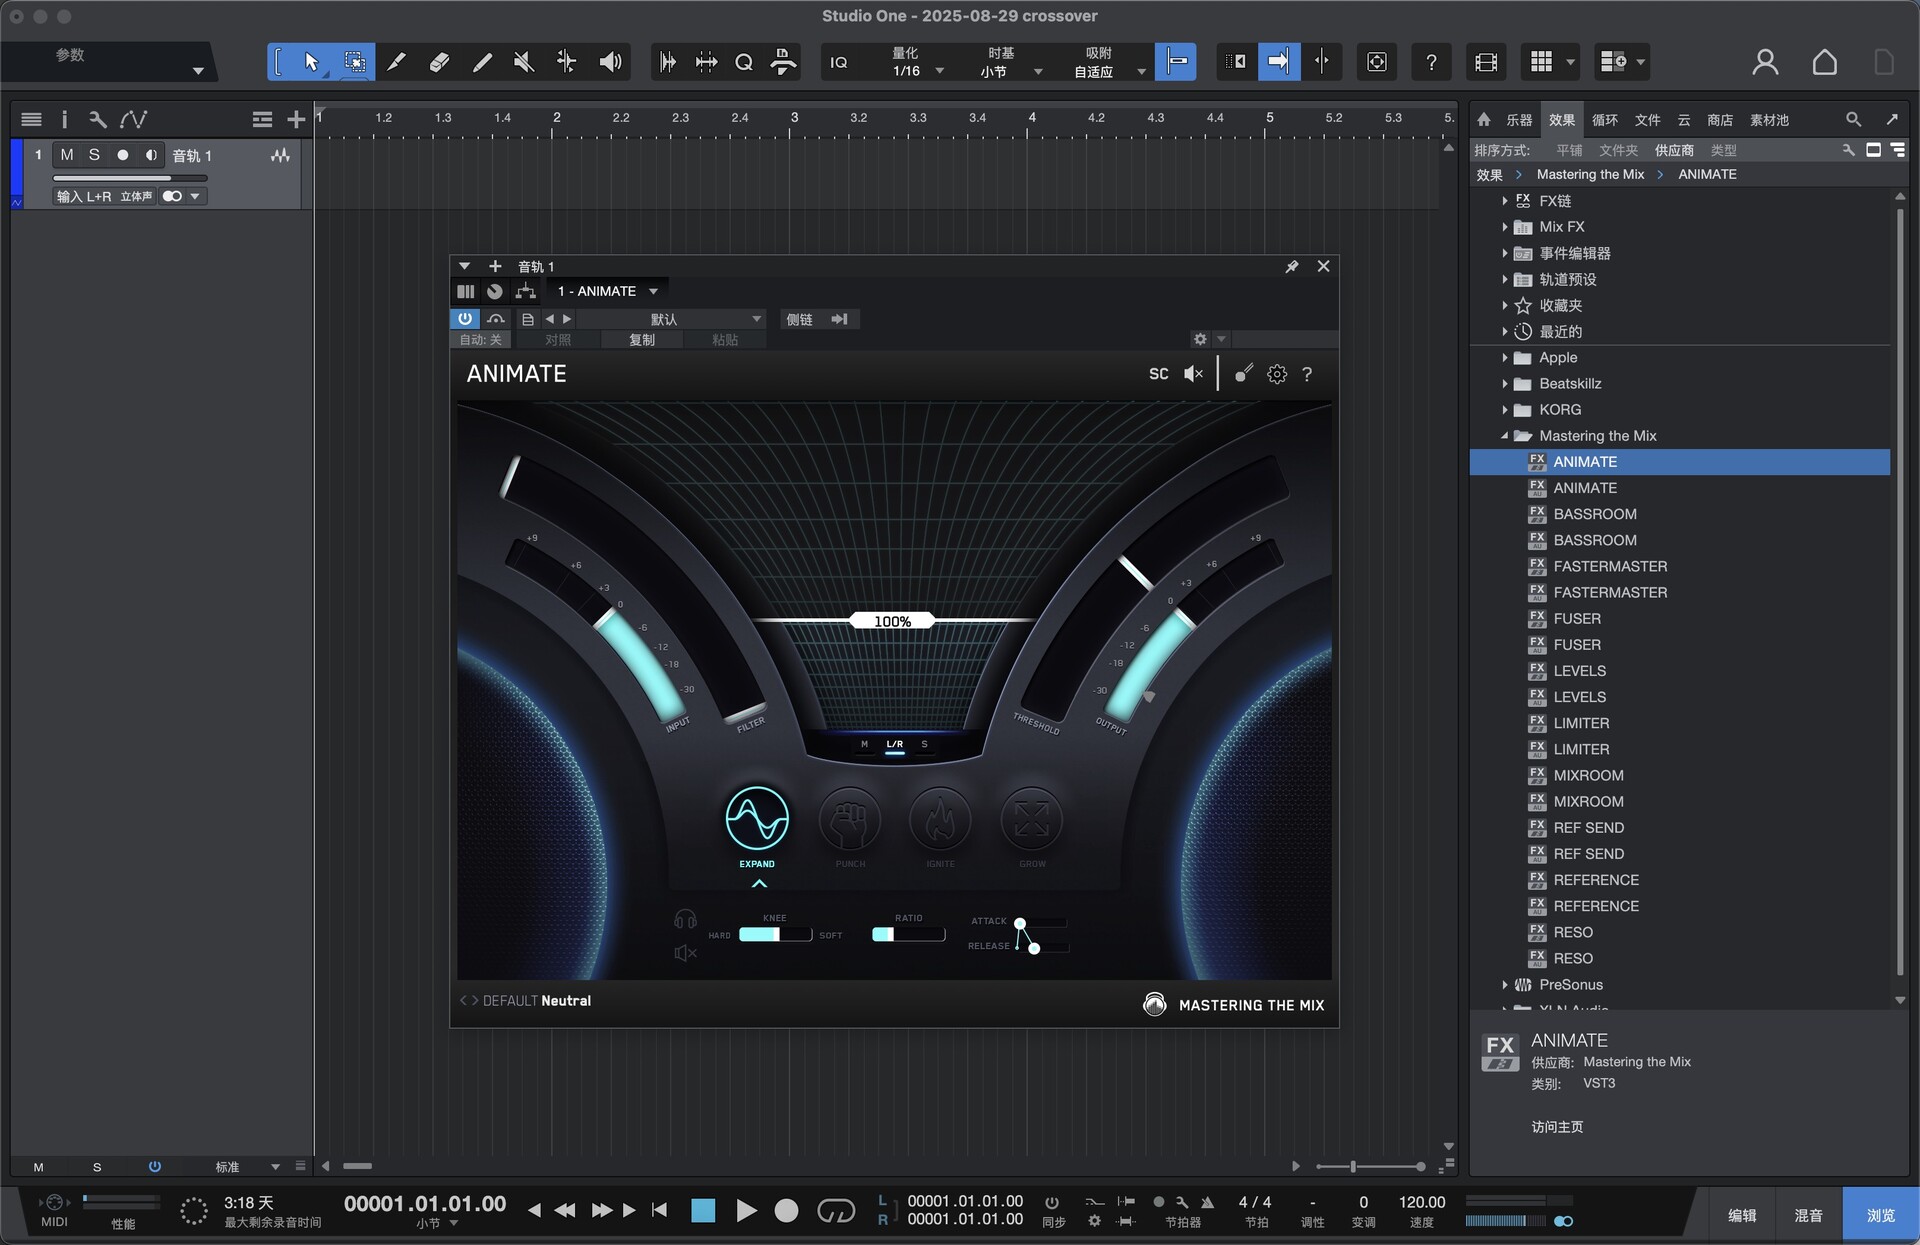The image size is (1920, 1245).
Task: Click the Record button in transport
Action: (x=787, y=1211)
